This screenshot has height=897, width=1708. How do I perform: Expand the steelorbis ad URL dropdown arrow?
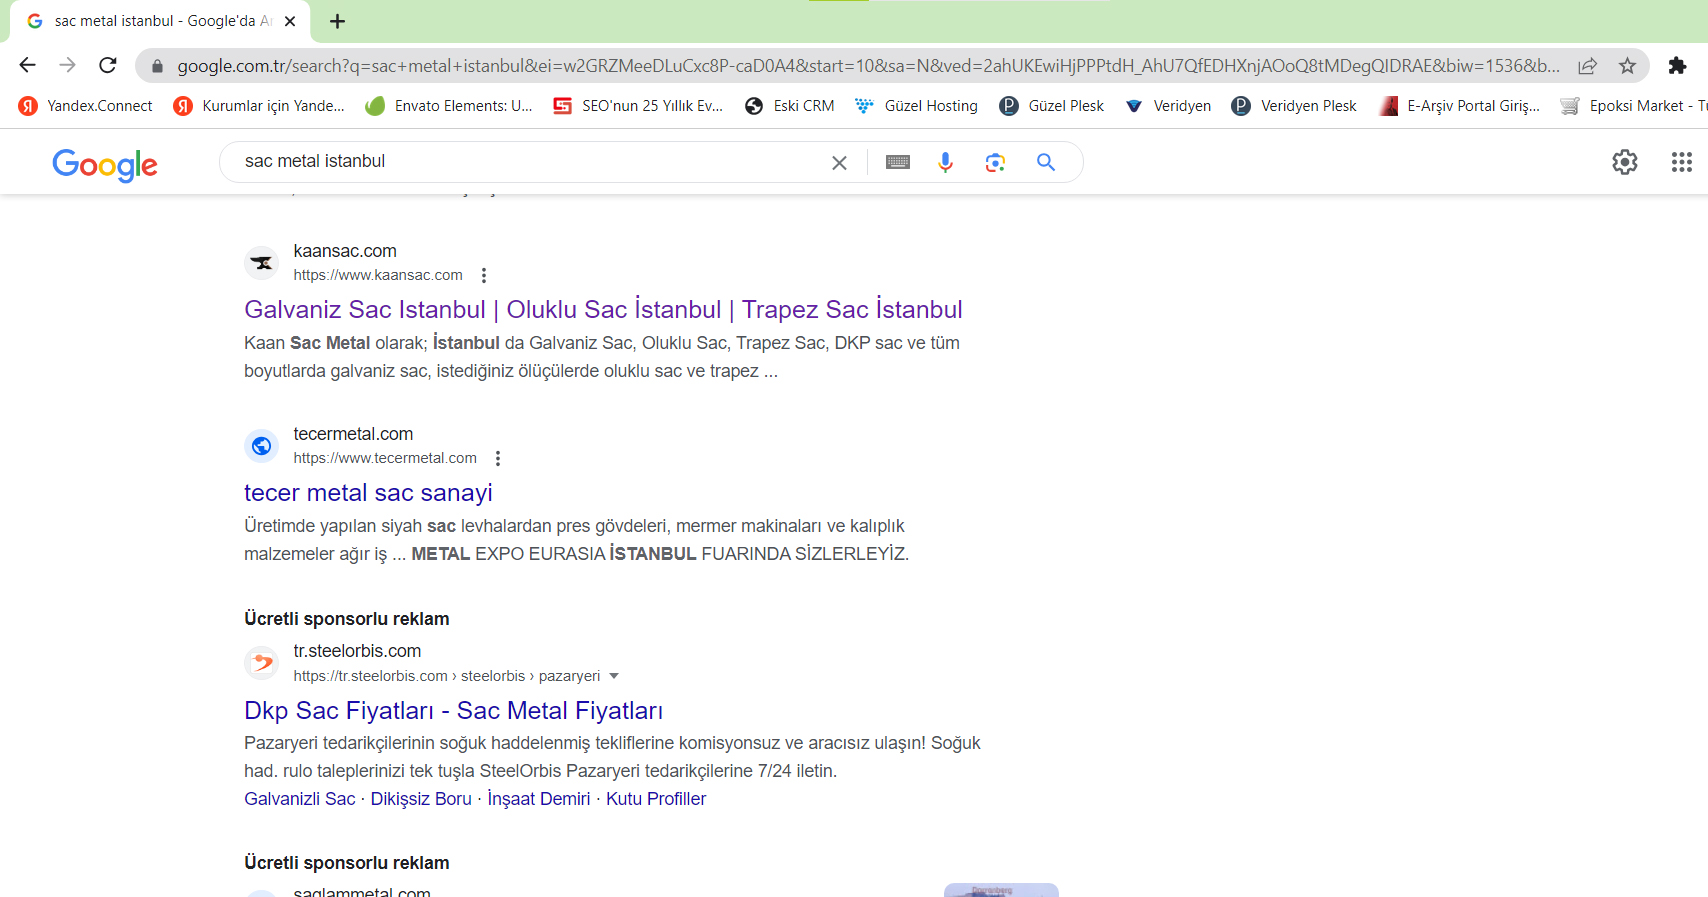614,676
